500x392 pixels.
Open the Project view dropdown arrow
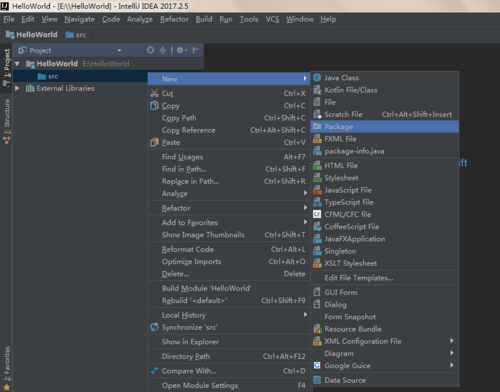coord(119,51)
